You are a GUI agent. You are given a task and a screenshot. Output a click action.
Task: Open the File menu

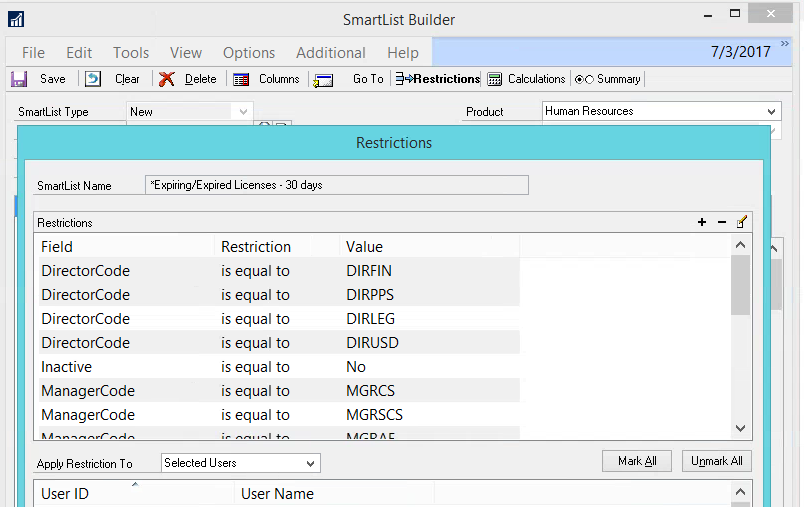pyautogui.click(x=33, y=52)
